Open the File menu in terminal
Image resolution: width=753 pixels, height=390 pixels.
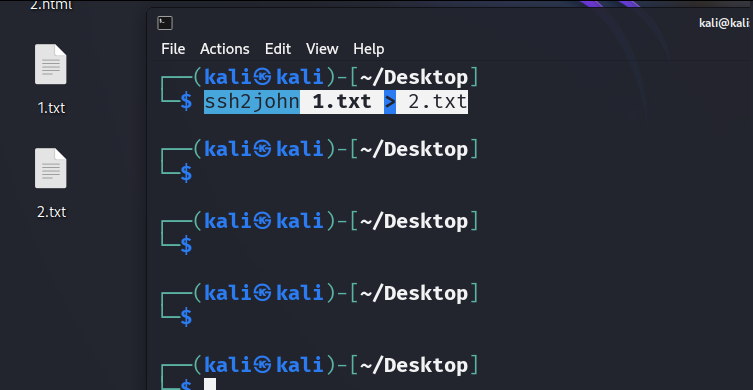coord(173,49)
